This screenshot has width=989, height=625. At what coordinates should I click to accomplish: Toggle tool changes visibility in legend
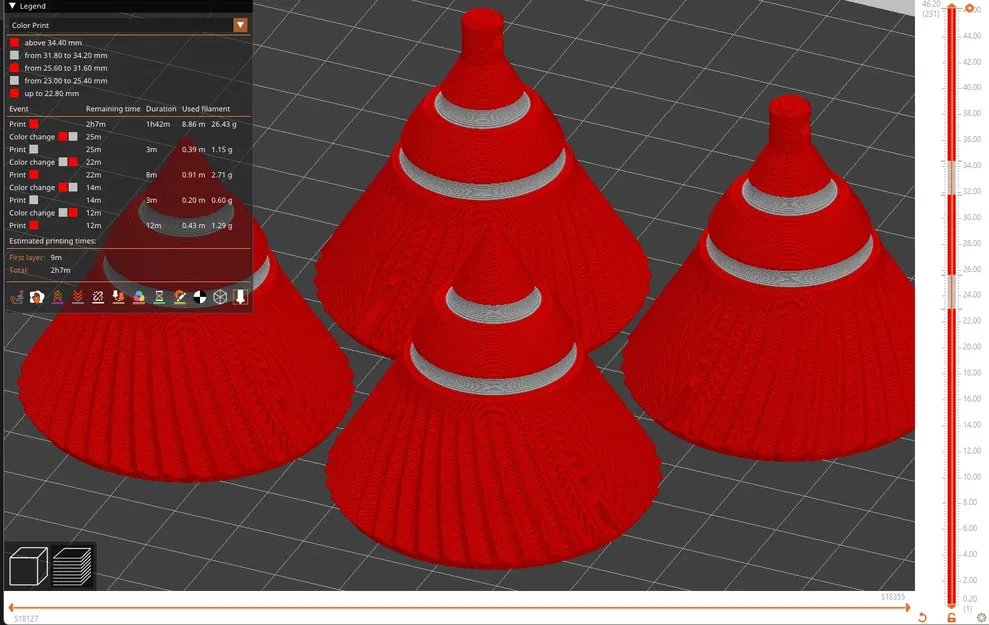[118, 296]
